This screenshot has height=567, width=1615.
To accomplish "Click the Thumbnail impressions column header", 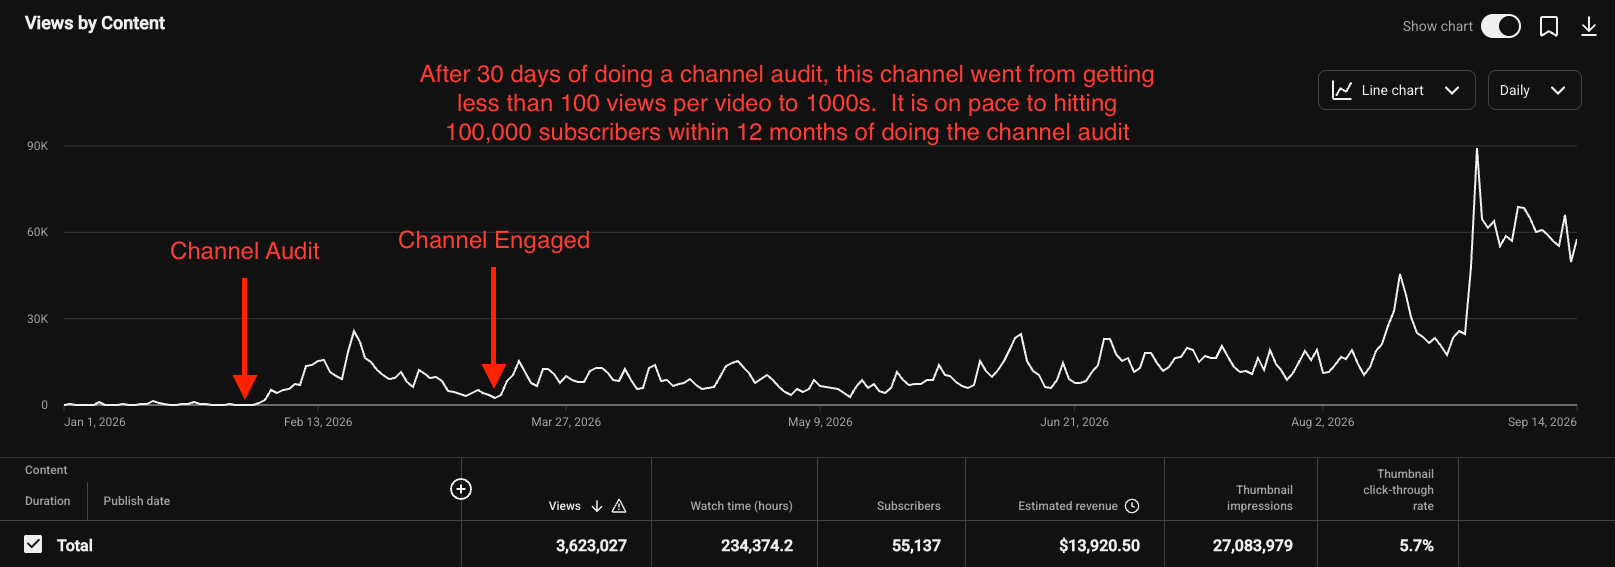I will click(x=1260, y=498).
